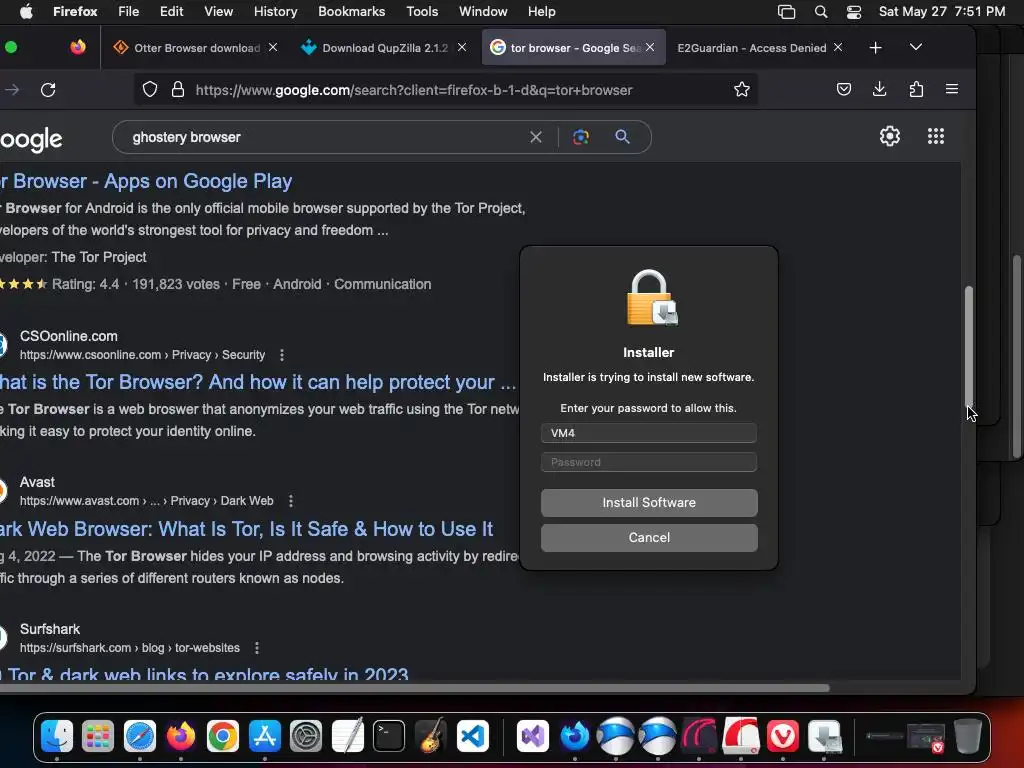Launch Vivaldi from the dock
Image resolution: width=1024 pixels, height=768 pixels.
click(x=782, y=737)
